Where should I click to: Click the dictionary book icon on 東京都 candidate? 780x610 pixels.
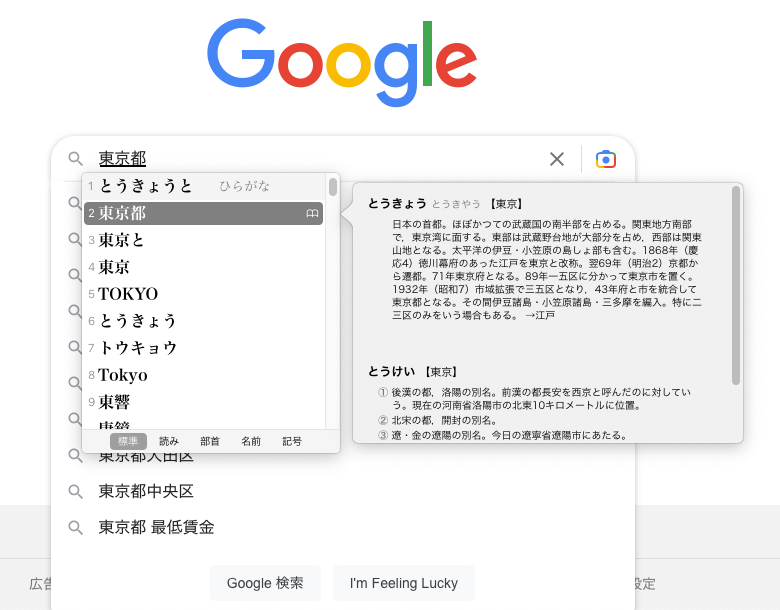pyautogui.click(x=312, y=213)
